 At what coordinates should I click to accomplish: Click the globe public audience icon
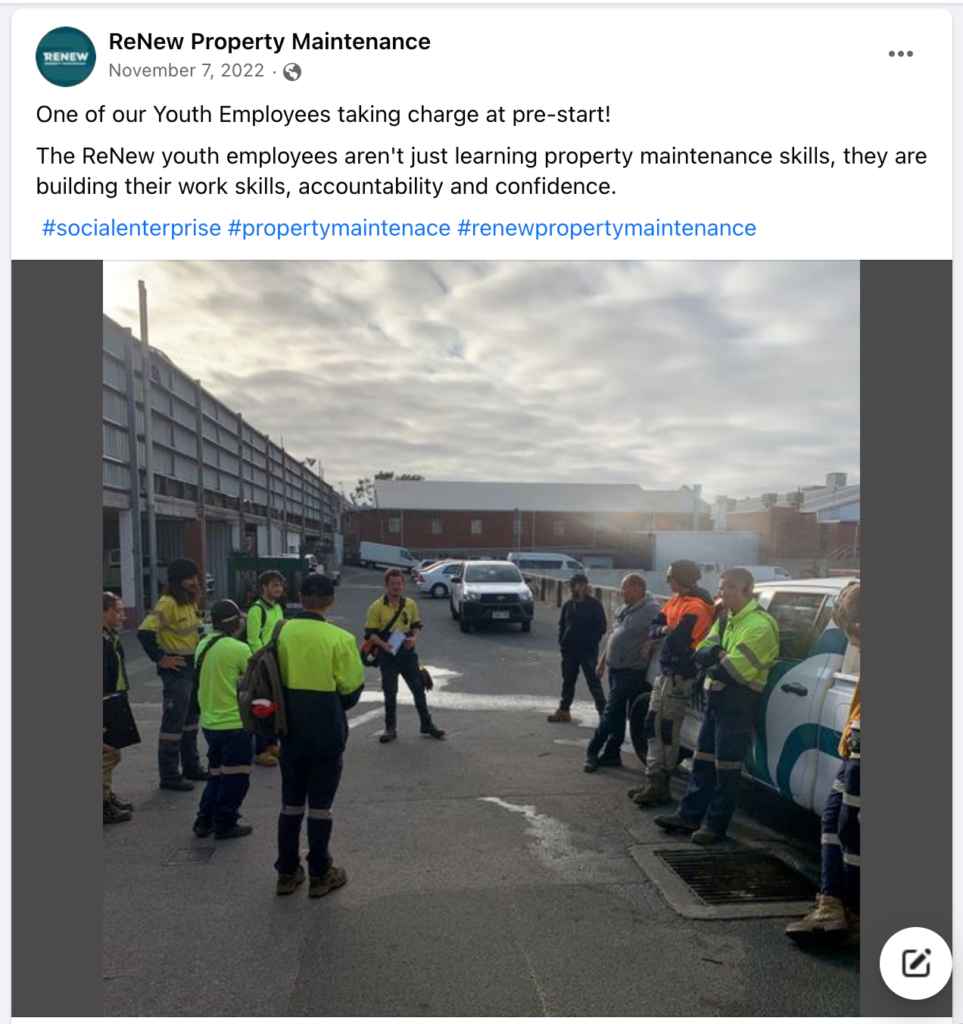(292, 71)
